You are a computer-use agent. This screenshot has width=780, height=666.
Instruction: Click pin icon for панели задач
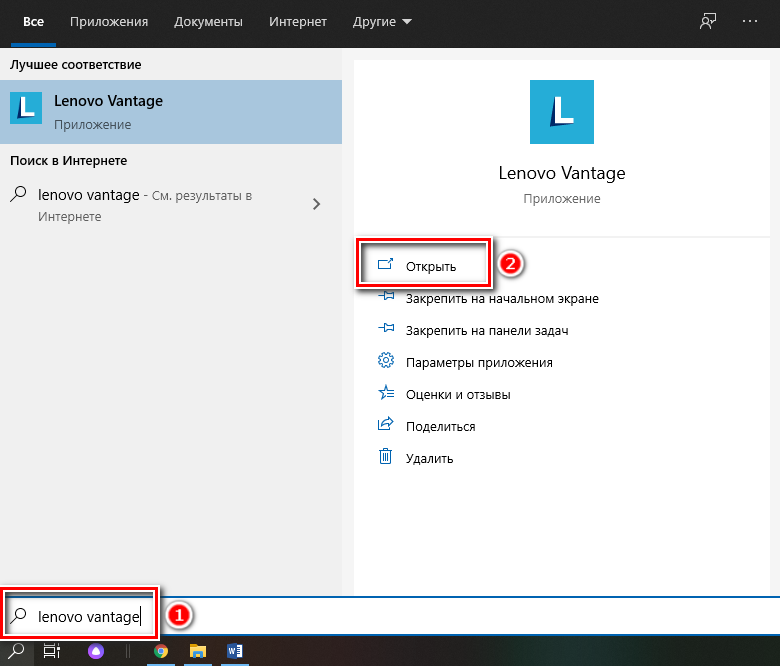[386, 328]
